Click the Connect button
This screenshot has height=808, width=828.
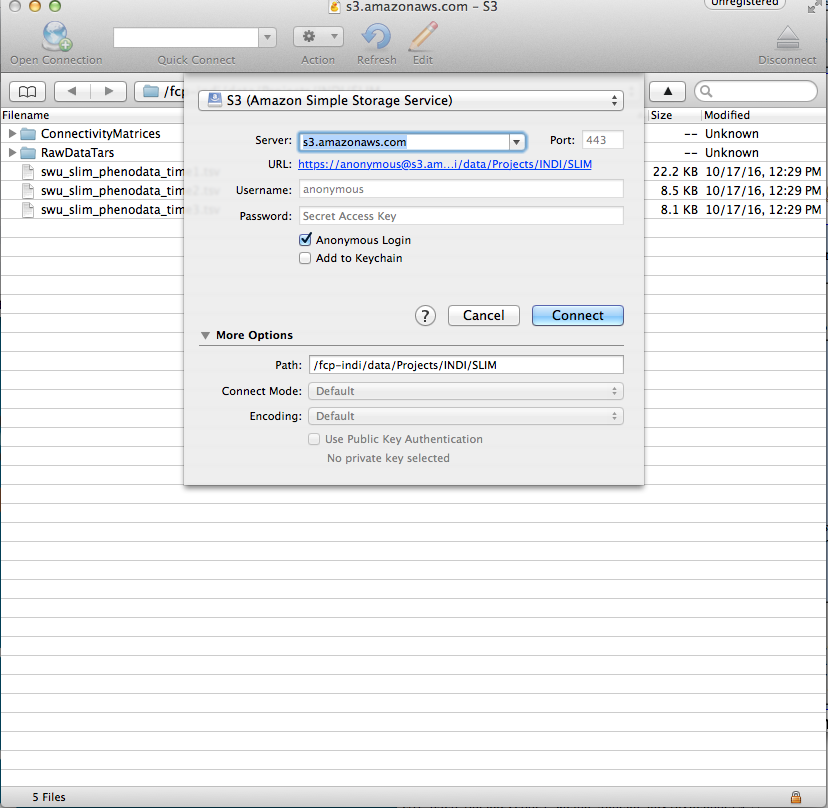pyautogui.click(x=578, y=316)
